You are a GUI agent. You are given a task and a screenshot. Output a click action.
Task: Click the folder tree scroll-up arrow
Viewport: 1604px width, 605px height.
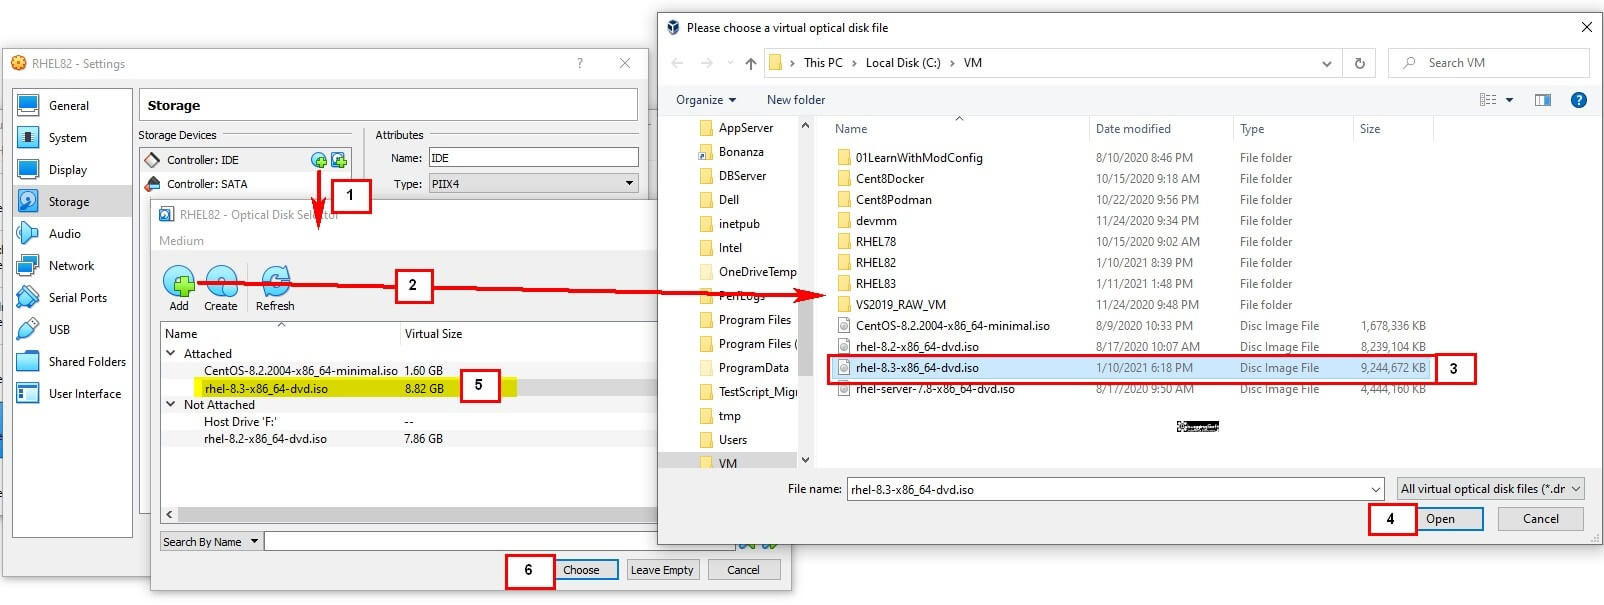[806, 127]
